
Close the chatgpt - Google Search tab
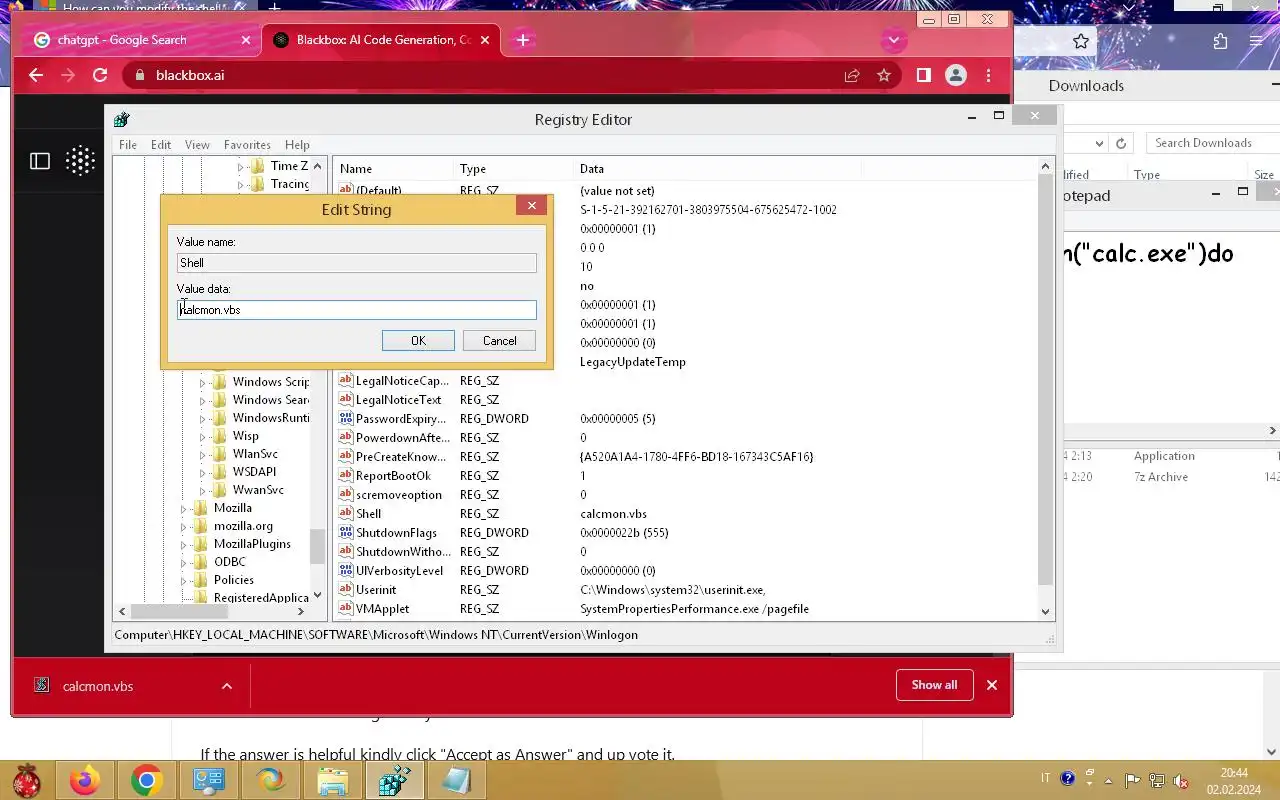coord(246,40)
